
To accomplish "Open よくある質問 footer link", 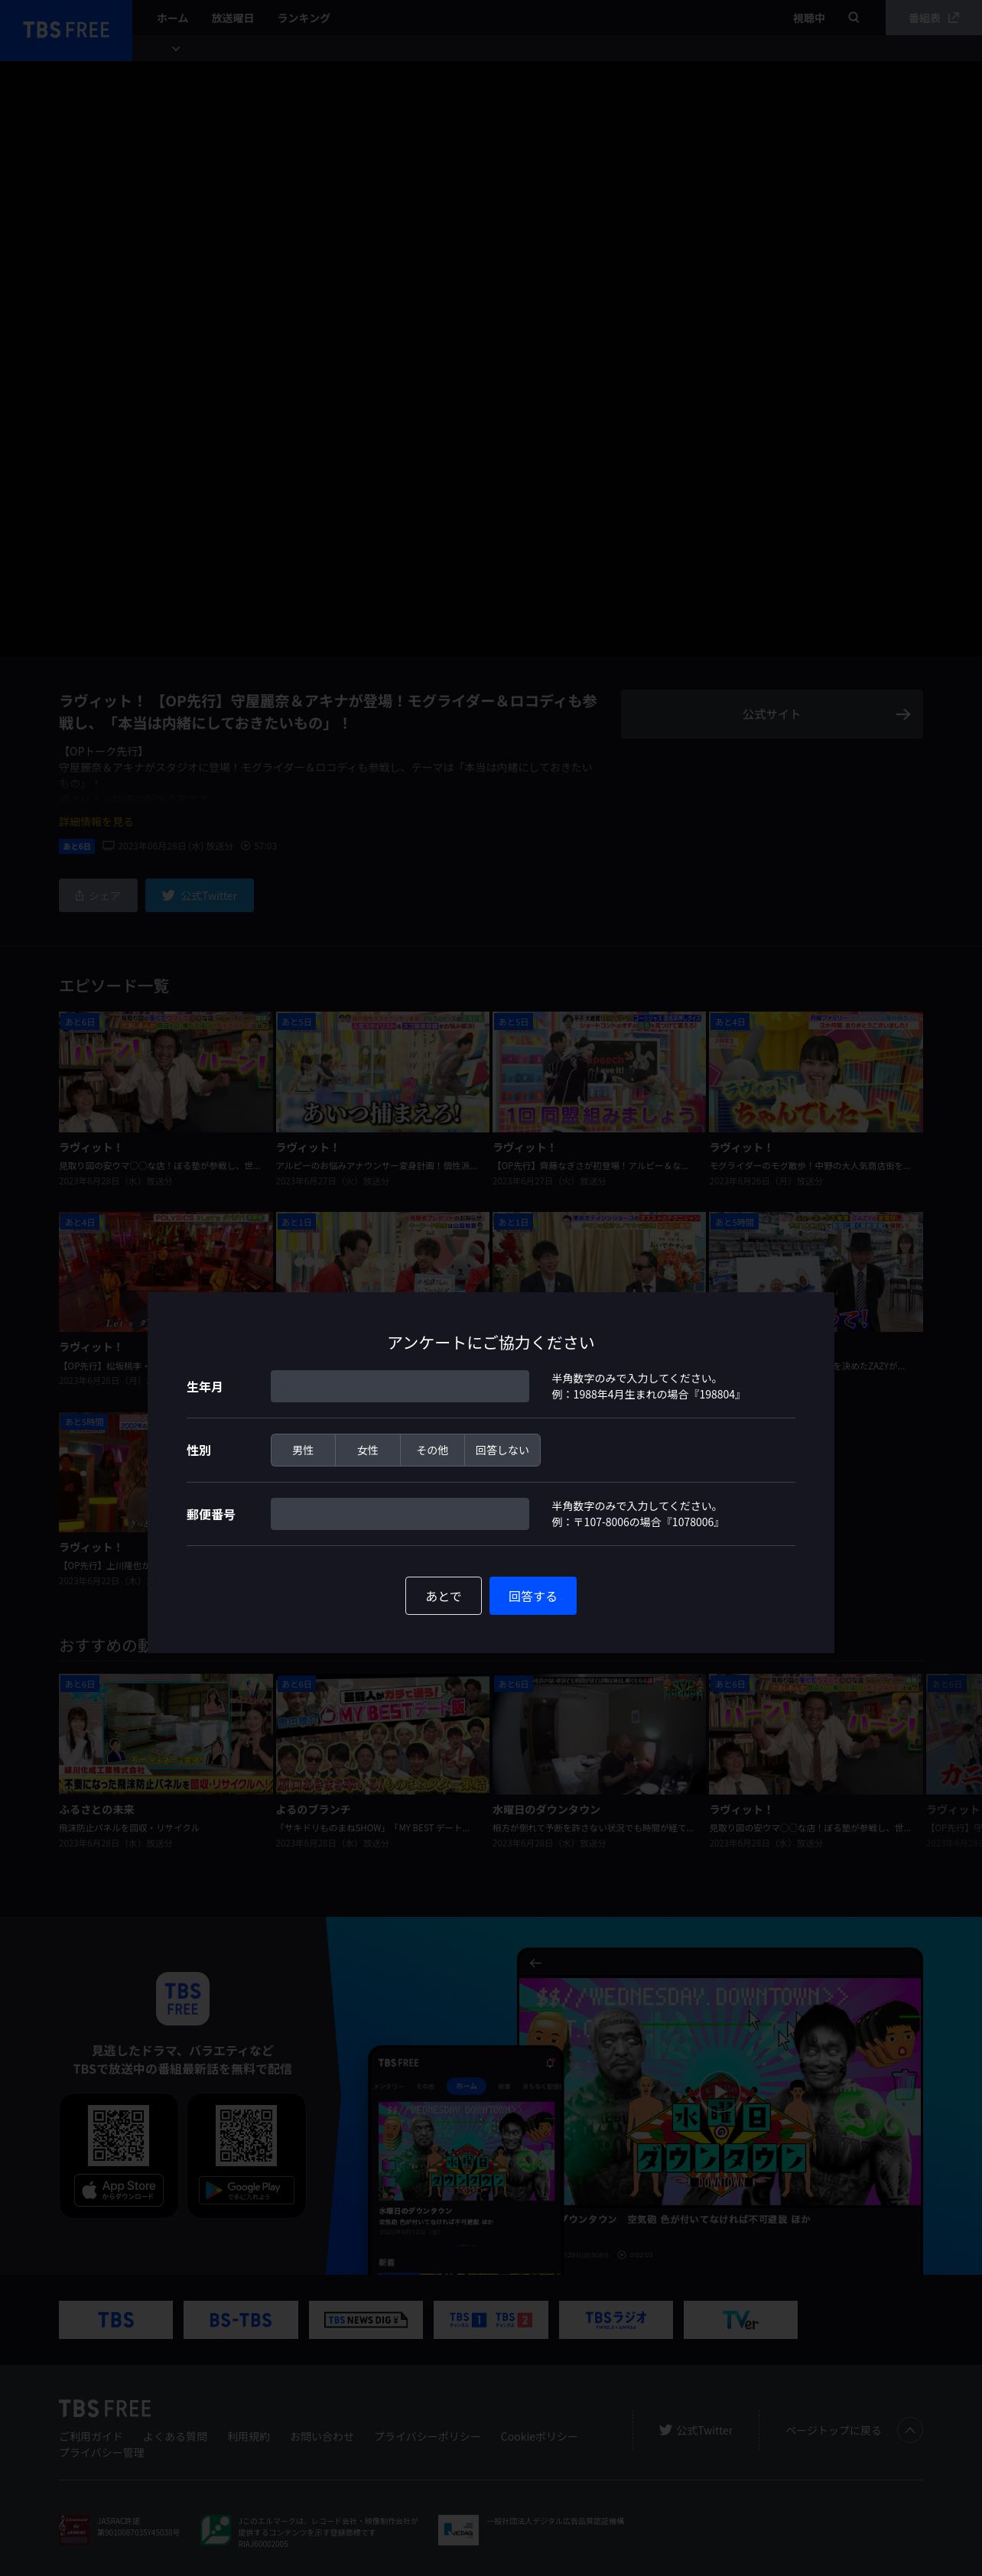I will pos(175,2436).
